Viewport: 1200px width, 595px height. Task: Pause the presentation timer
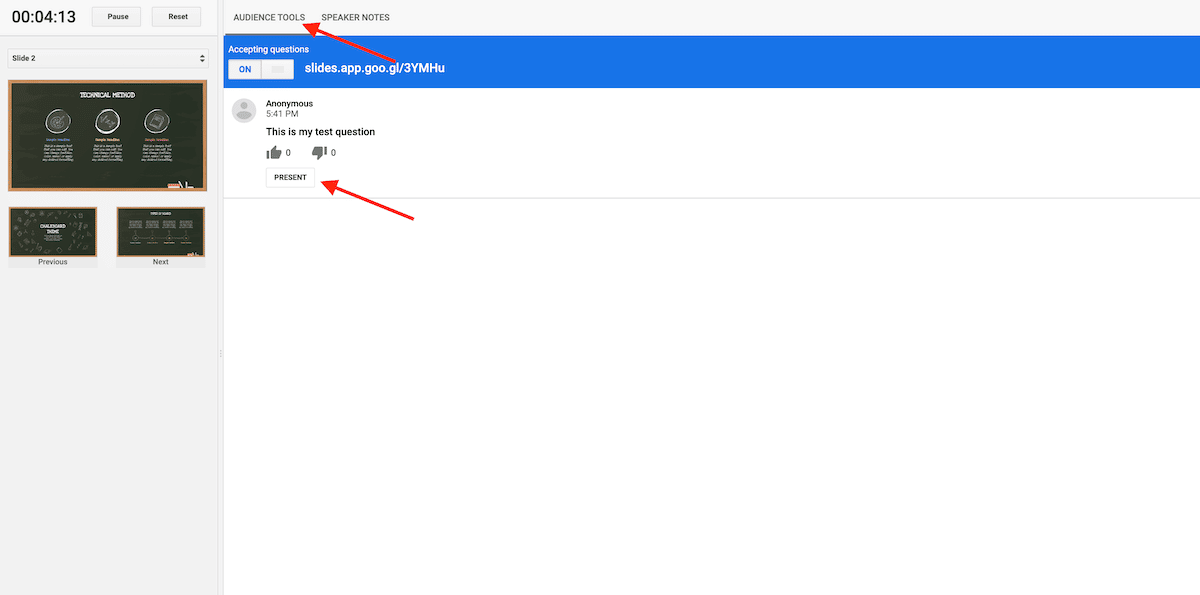click(118, 17)
